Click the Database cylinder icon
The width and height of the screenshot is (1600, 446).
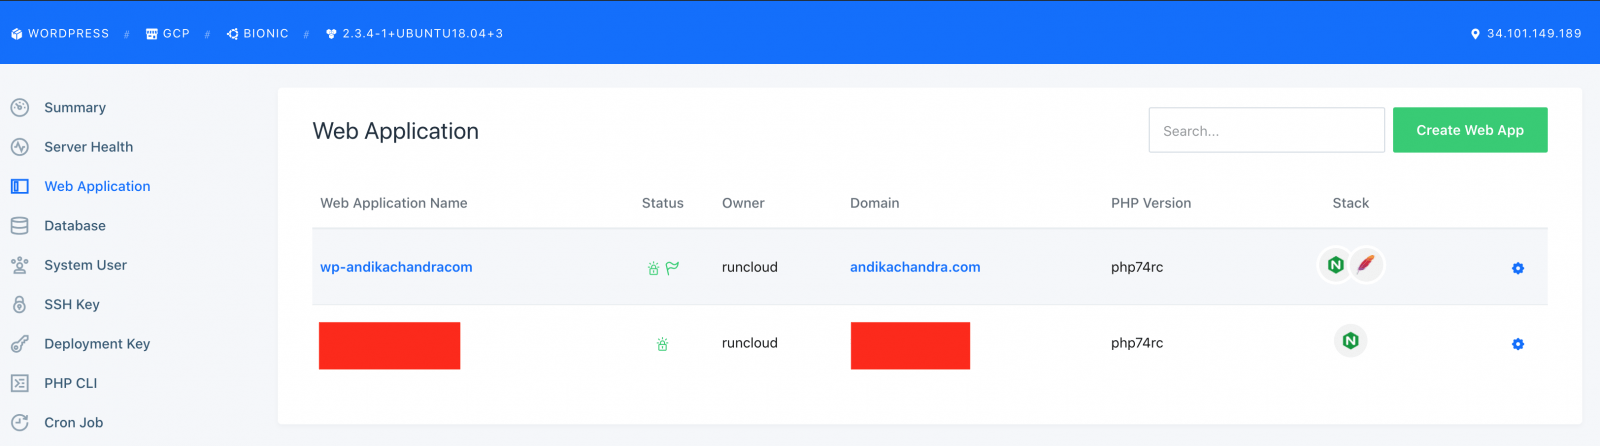coord(19,226)
